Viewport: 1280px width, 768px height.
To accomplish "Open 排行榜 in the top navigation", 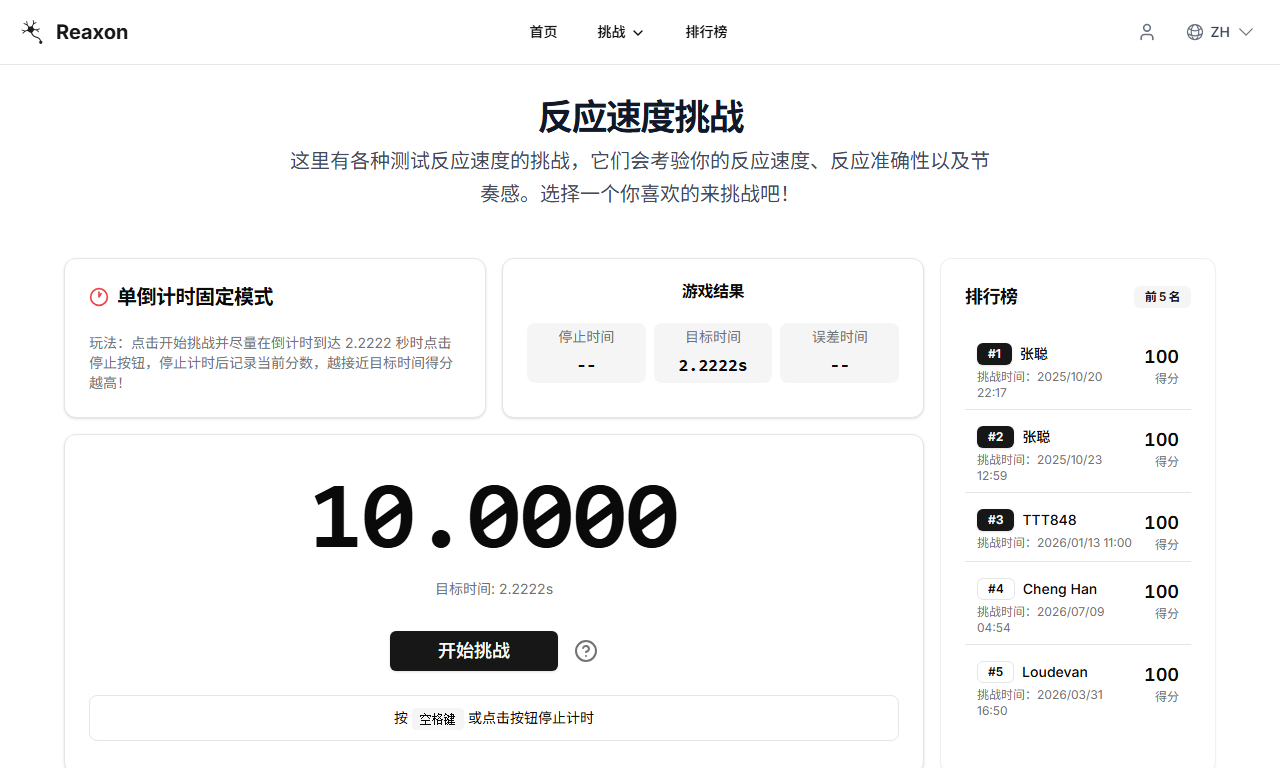I will pos(706,32).
